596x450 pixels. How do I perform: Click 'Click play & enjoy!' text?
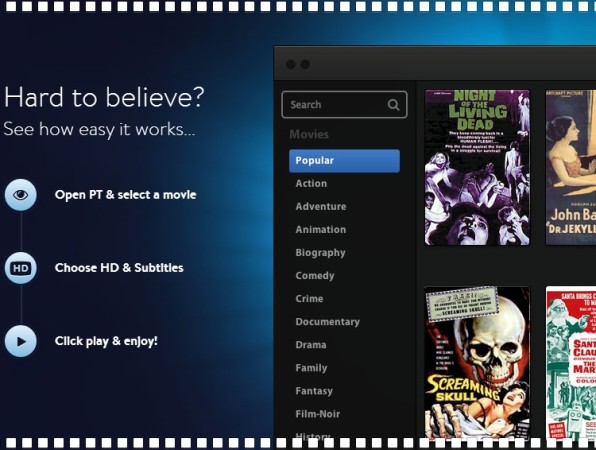[x=106, y=341]
